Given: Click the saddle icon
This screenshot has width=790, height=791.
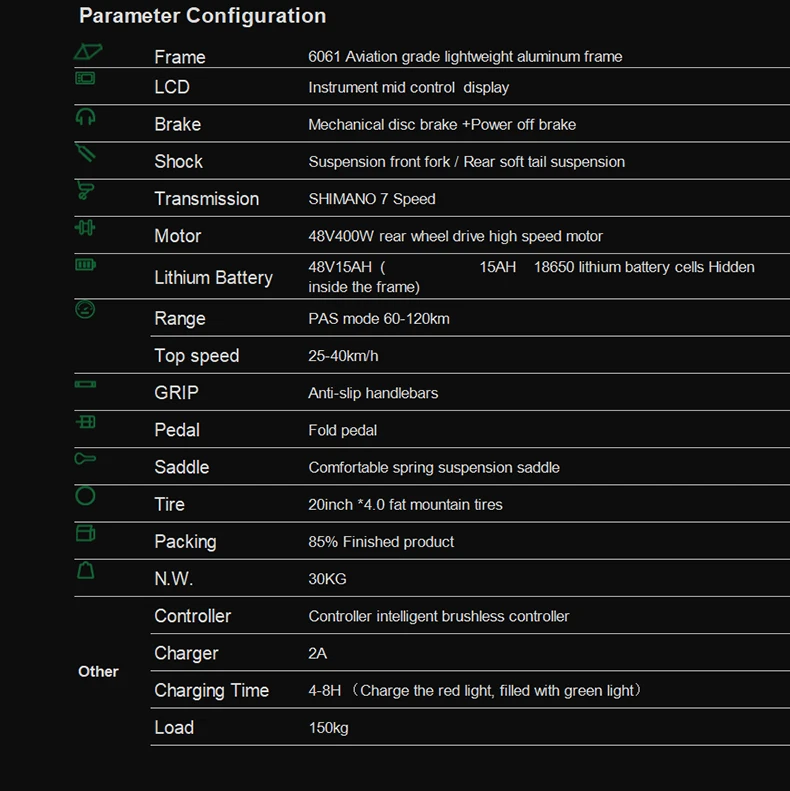Looking at the screenshot, I should [x=86, y=458].
